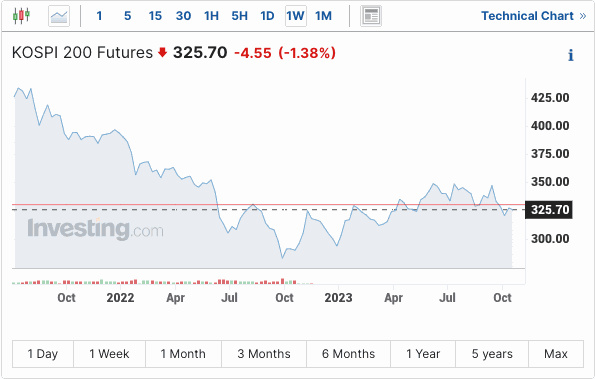This screenshot has width=595, height=379.
Task: Click the 375.00 axis label
Action: tap(550, 154)
